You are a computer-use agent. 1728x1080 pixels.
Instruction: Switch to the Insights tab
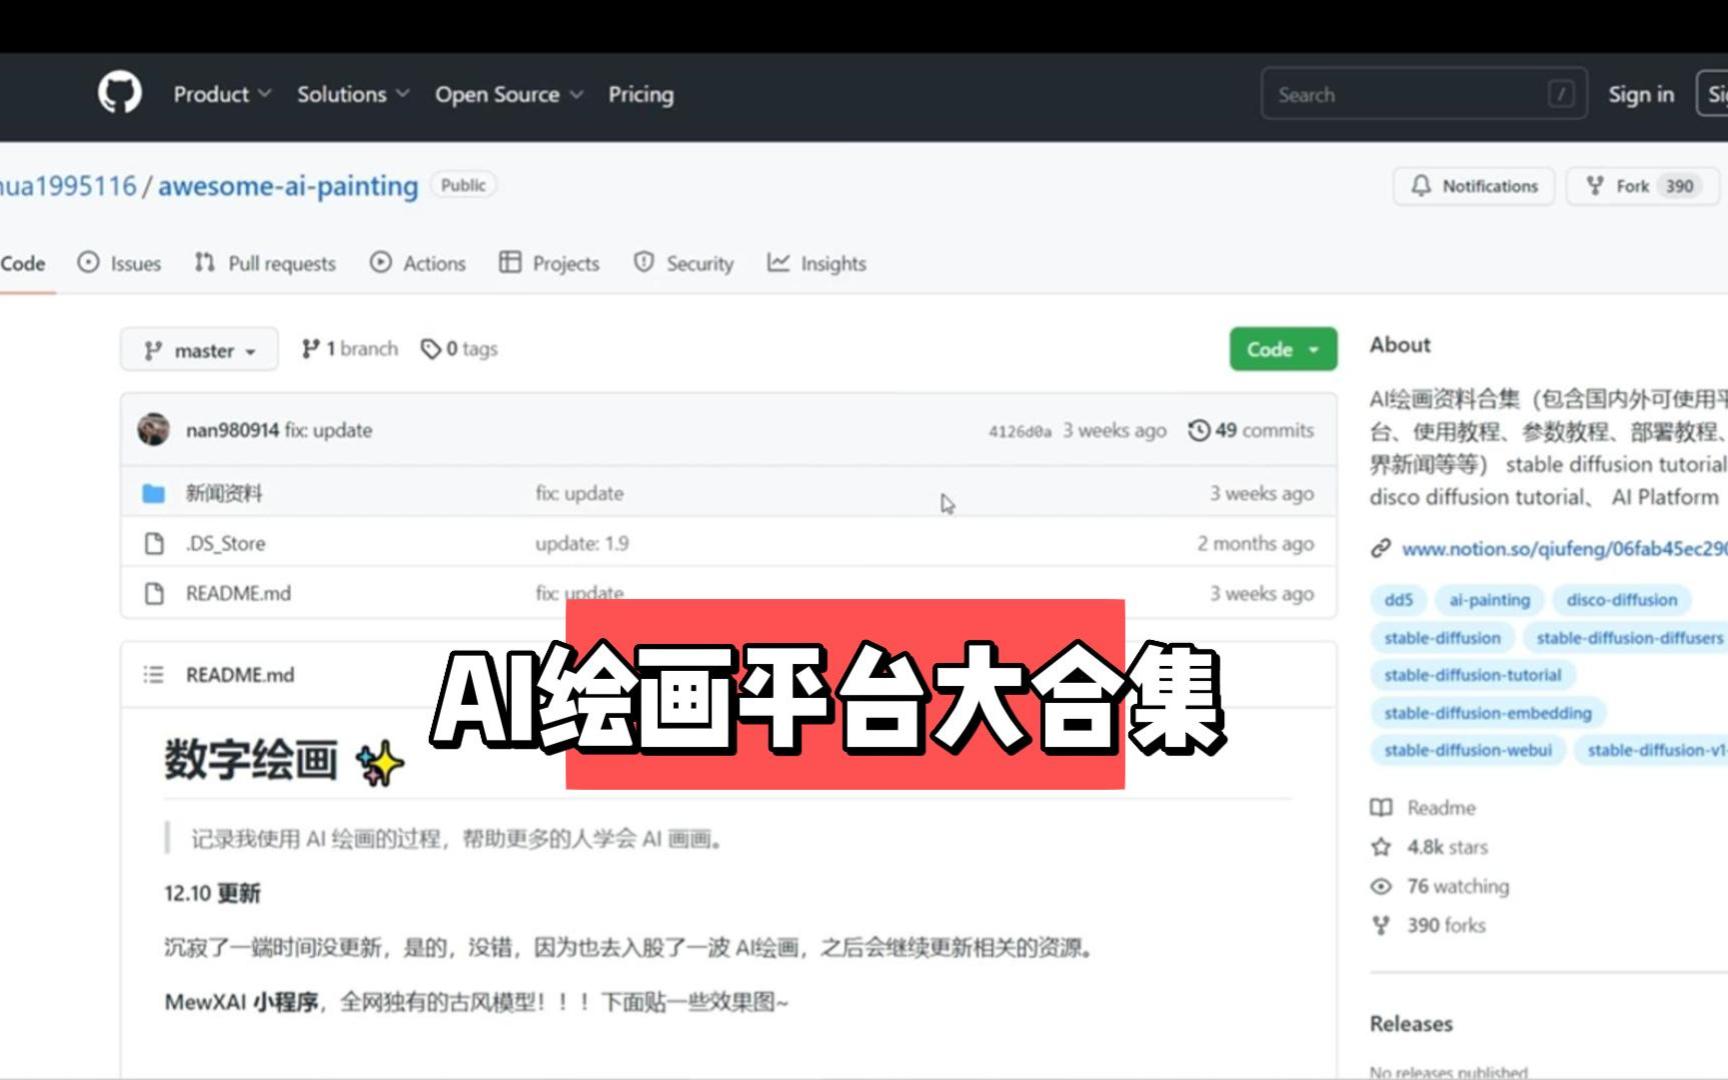coord(816,263)
